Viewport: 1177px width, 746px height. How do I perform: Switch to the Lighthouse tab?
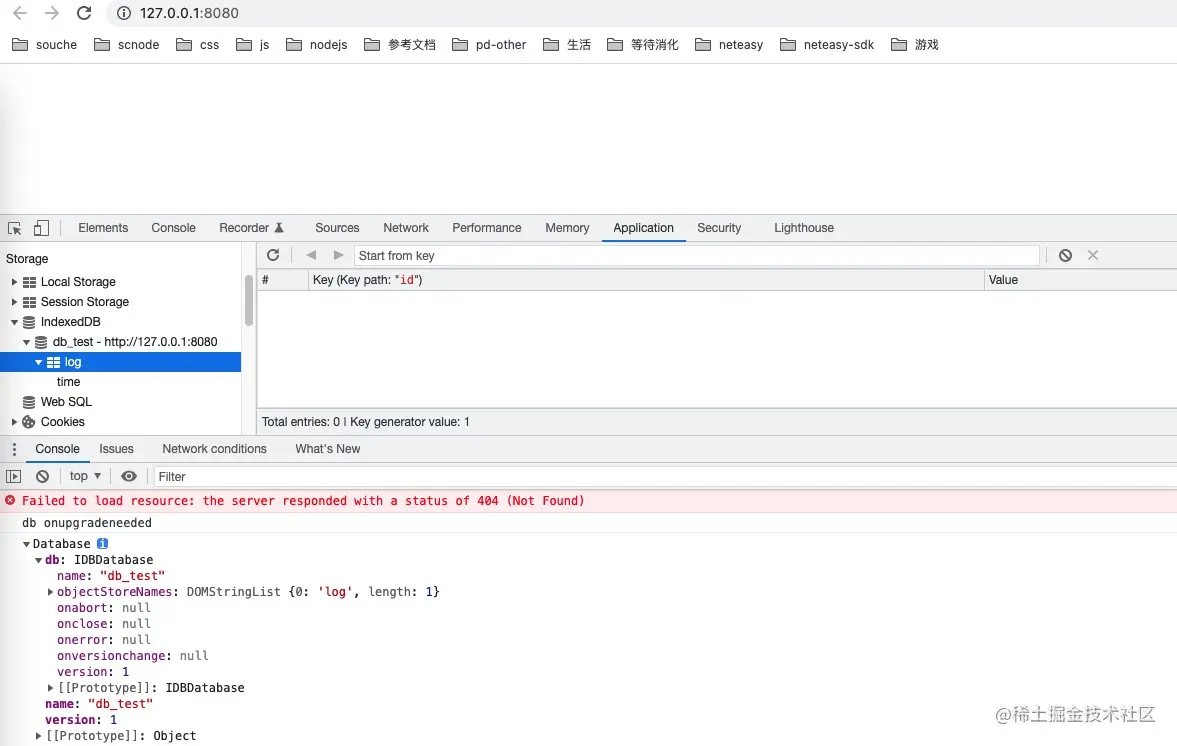click(x=804, y=228)
